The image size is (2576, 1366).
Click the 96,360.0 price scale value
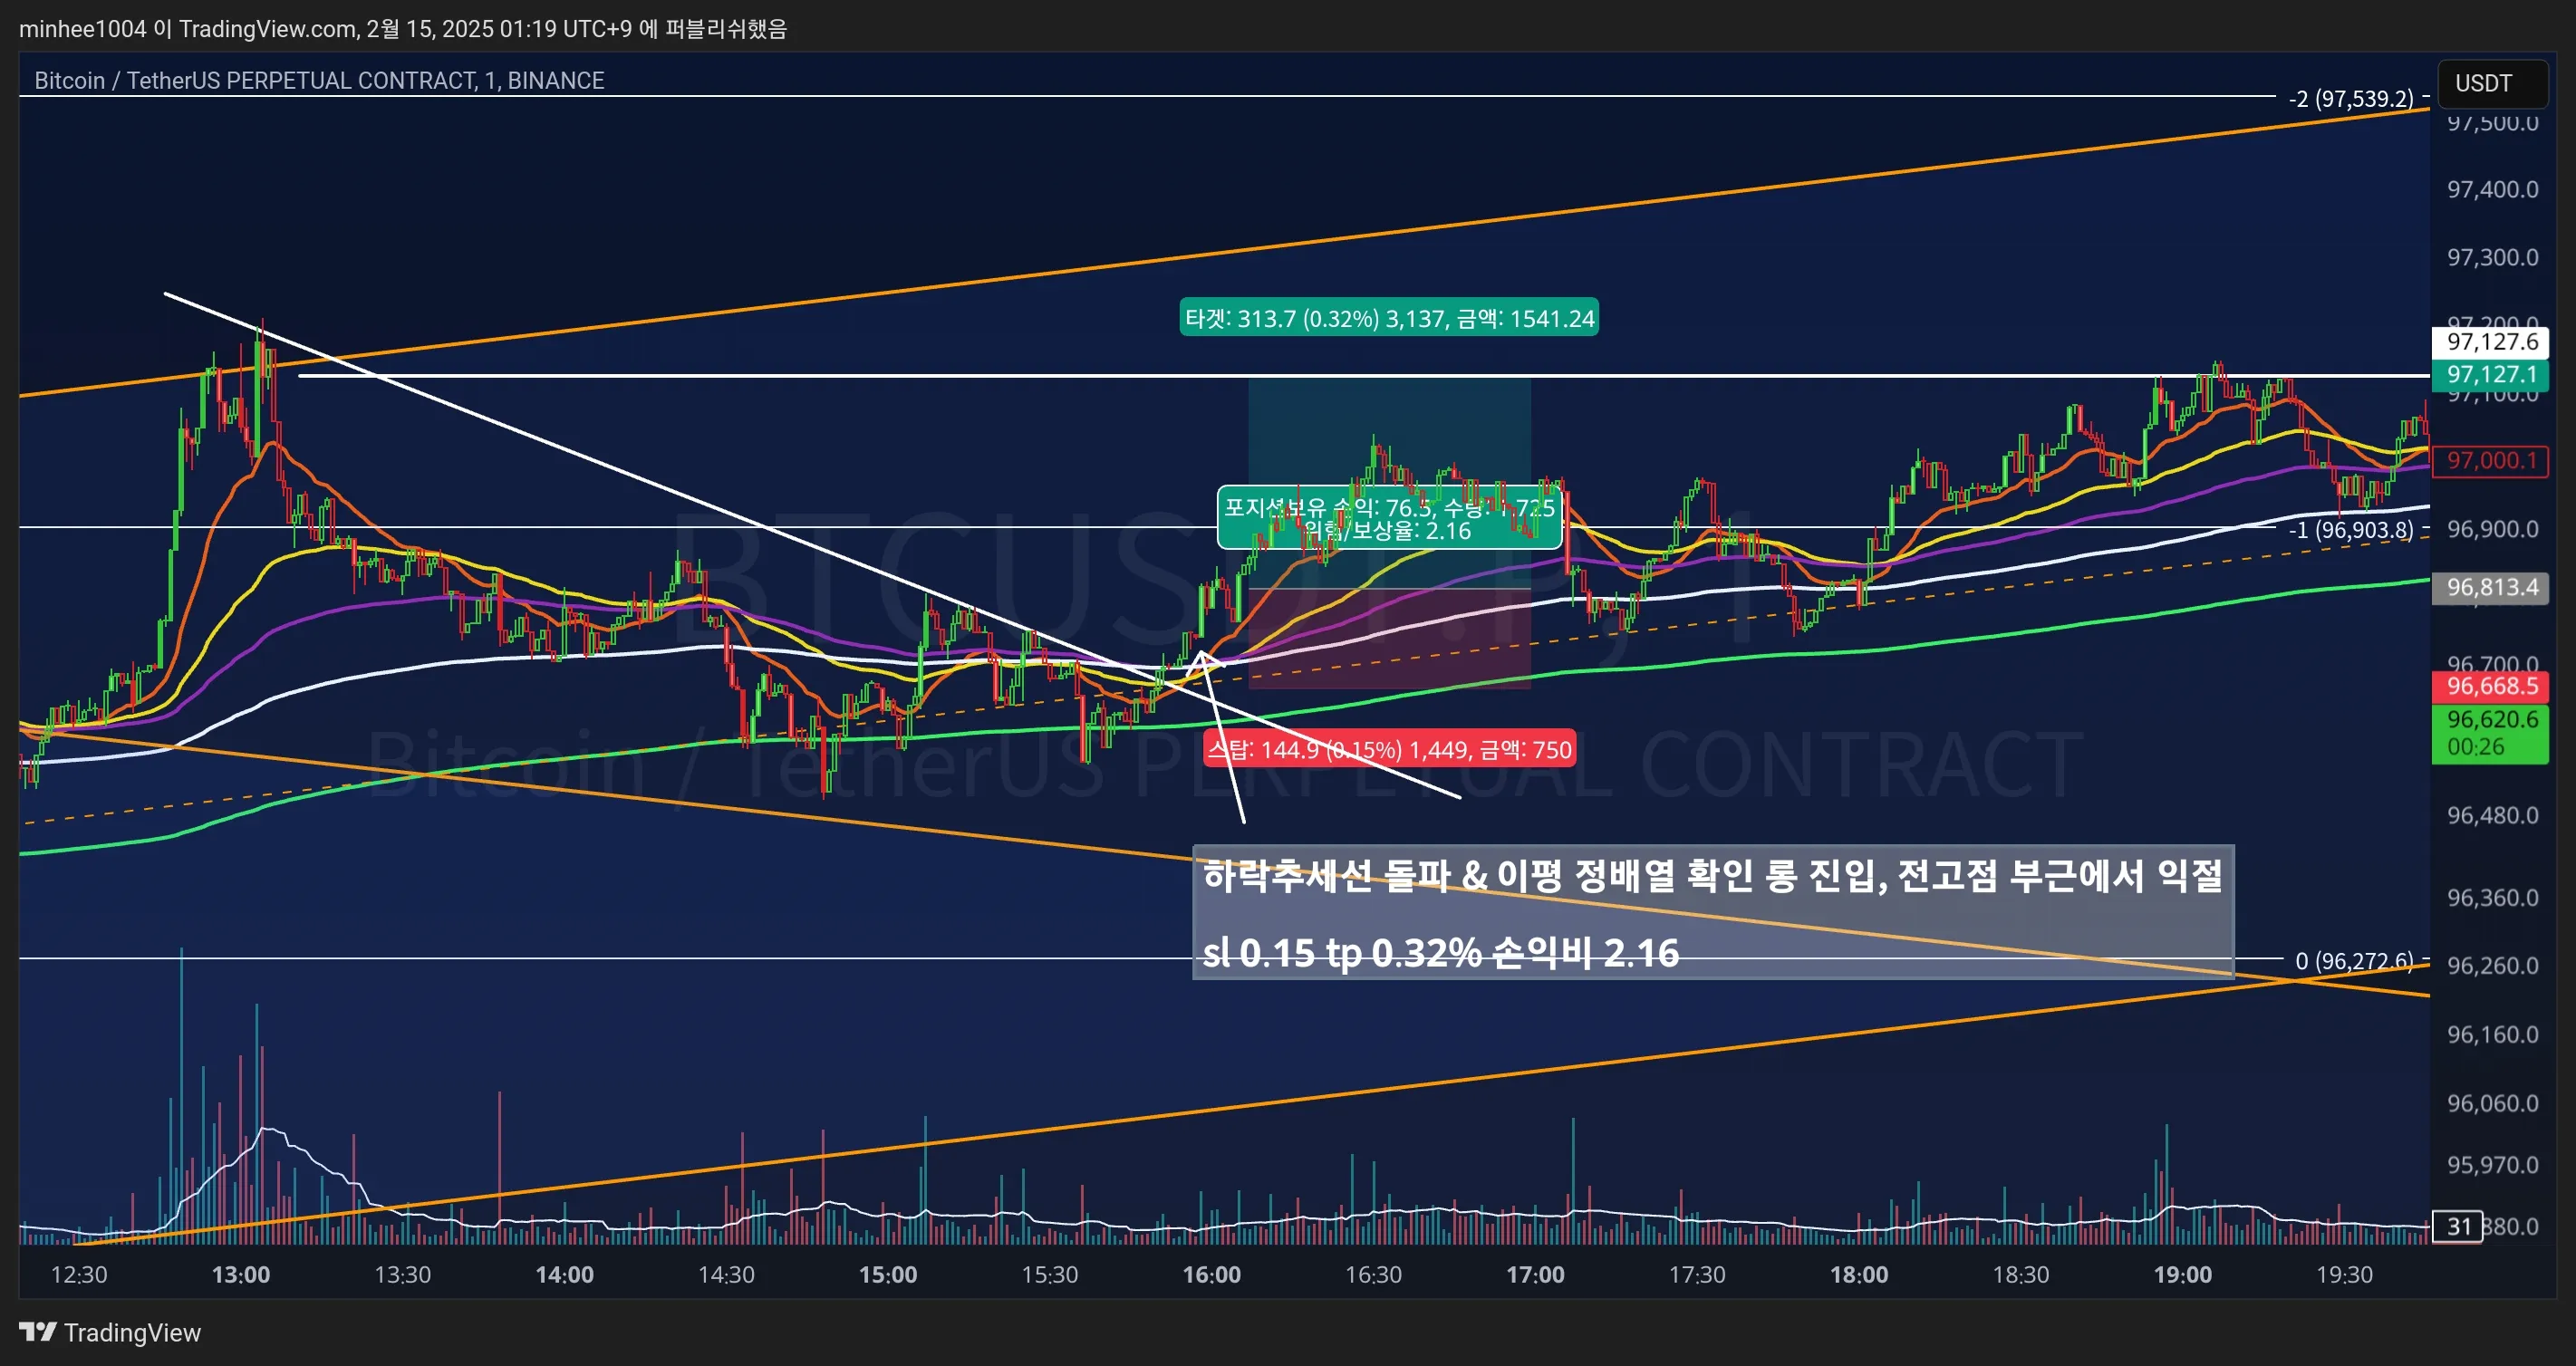2492,897
